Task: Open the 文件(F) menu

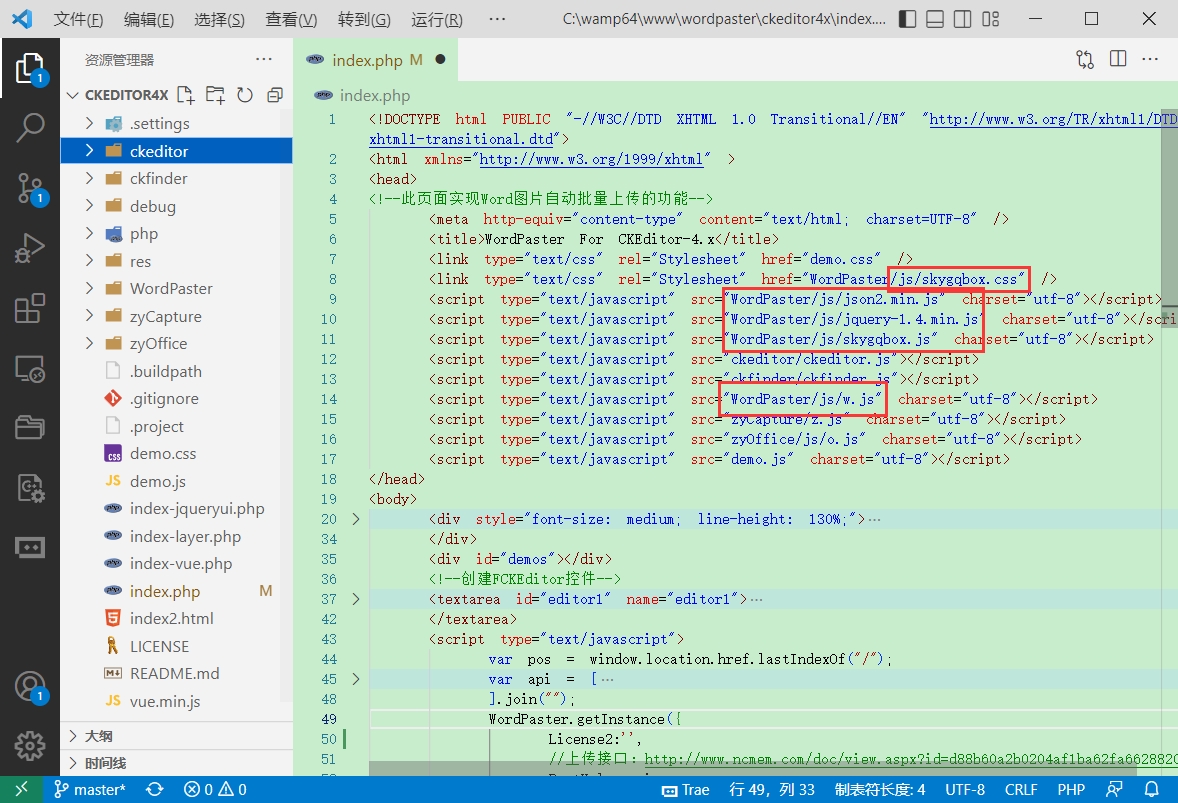Action: (x=78, y=20)
